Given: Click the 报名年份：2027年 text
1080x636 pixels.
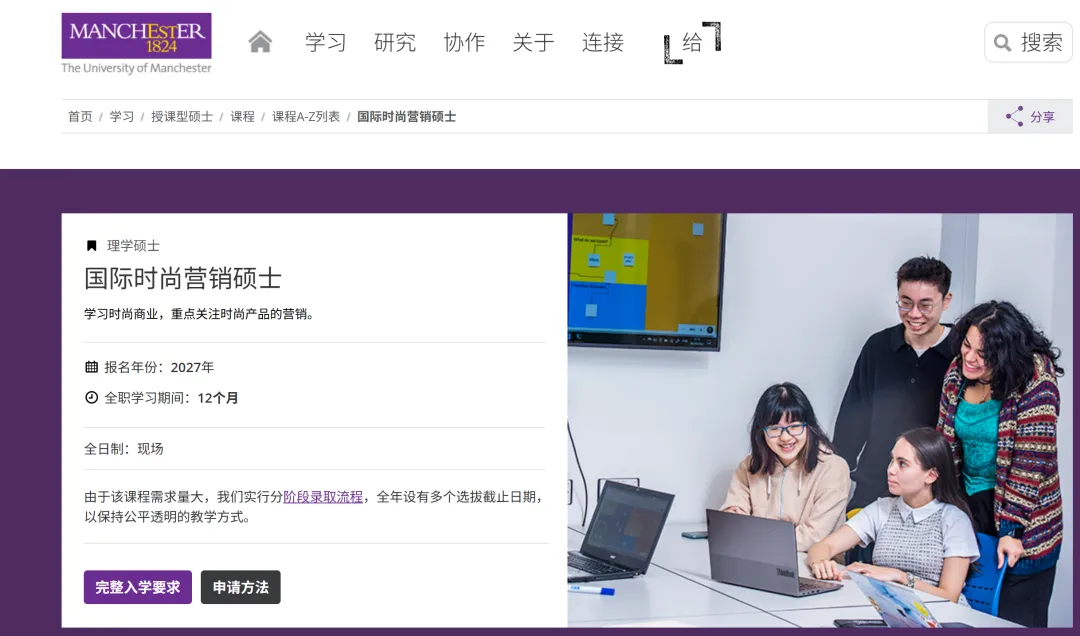Looking at the screenshot, I should (x=159, y=367).
